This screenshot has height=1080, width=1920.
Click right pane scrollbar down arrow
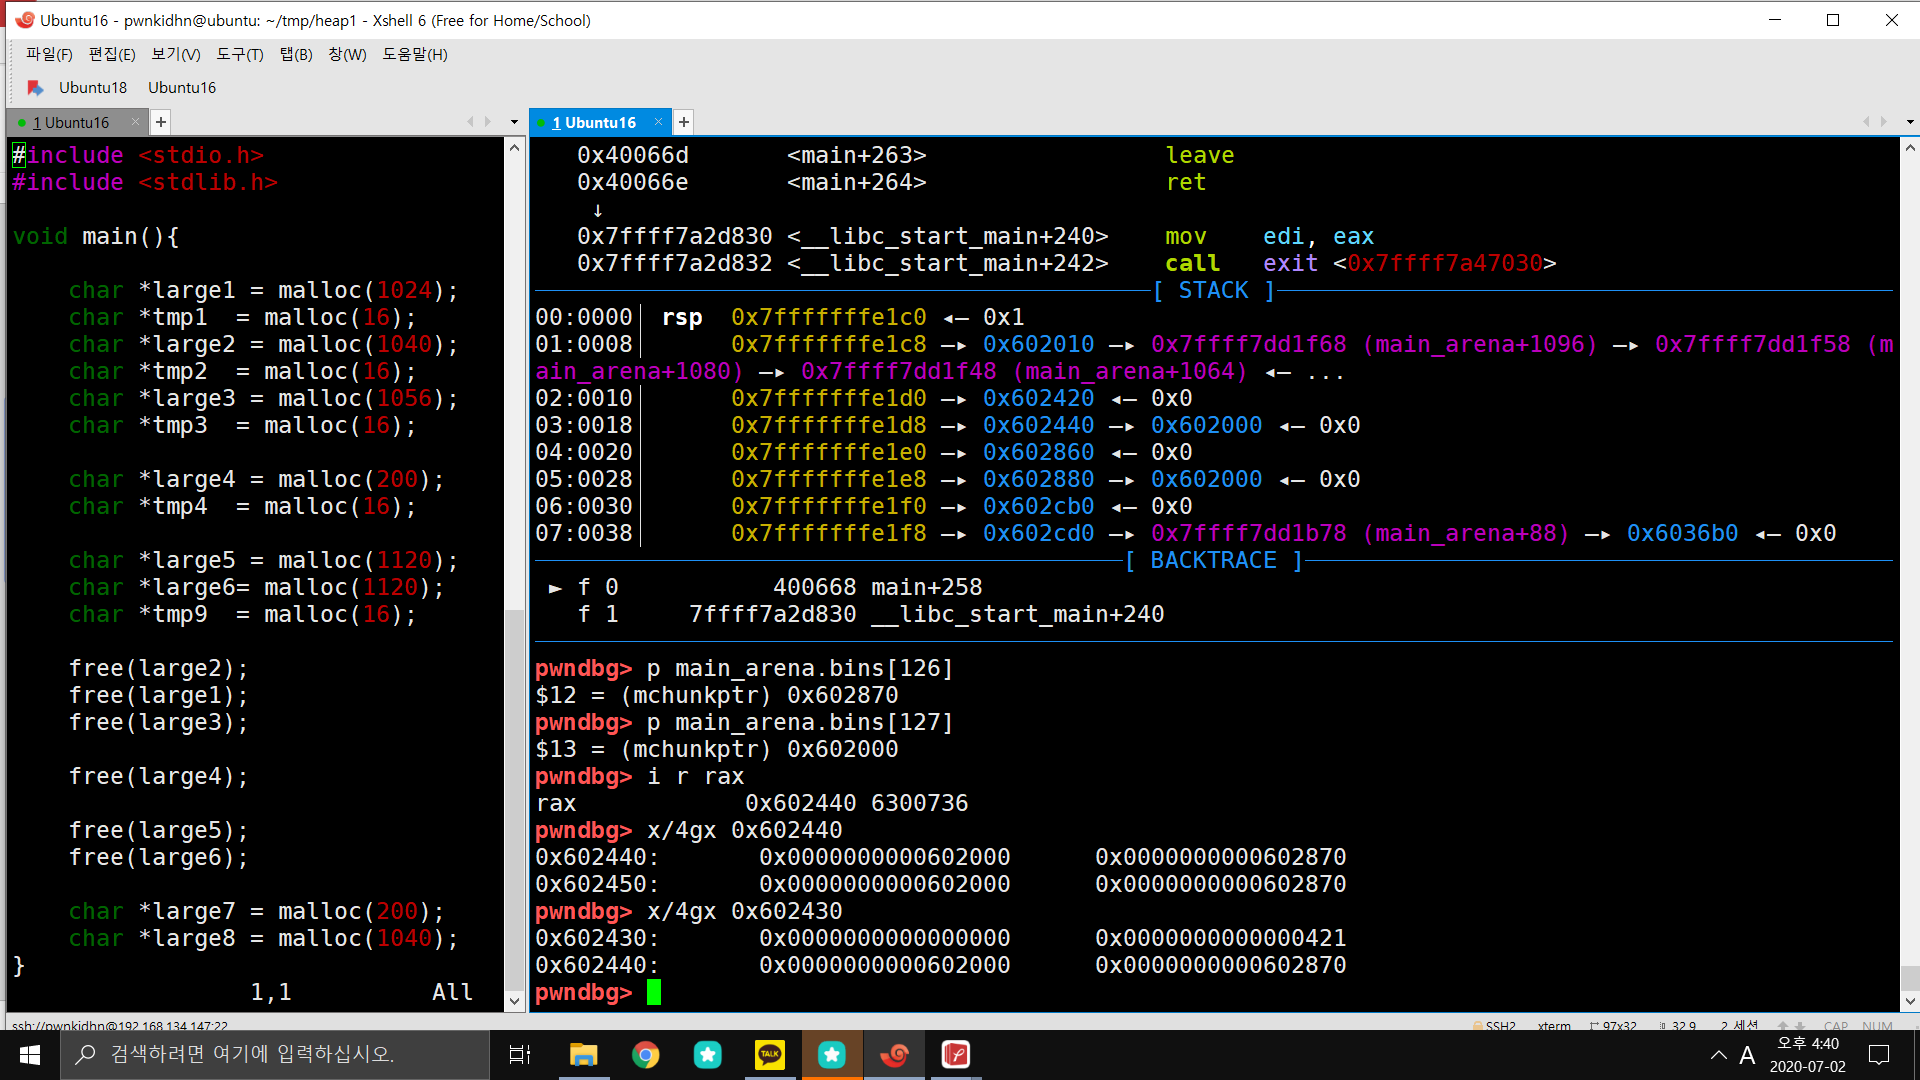1910,1001
